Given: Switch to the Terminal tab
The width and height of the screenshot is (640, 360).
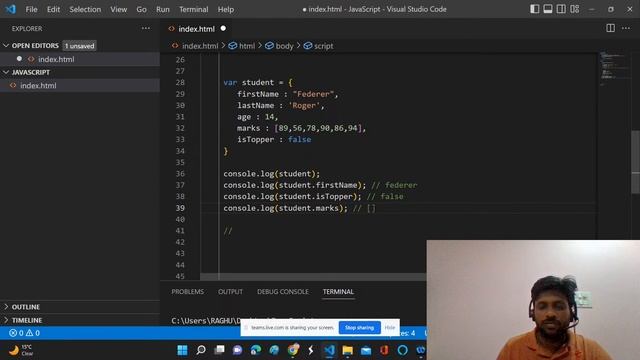Looking at the screenshot, I should click(338, 292).
